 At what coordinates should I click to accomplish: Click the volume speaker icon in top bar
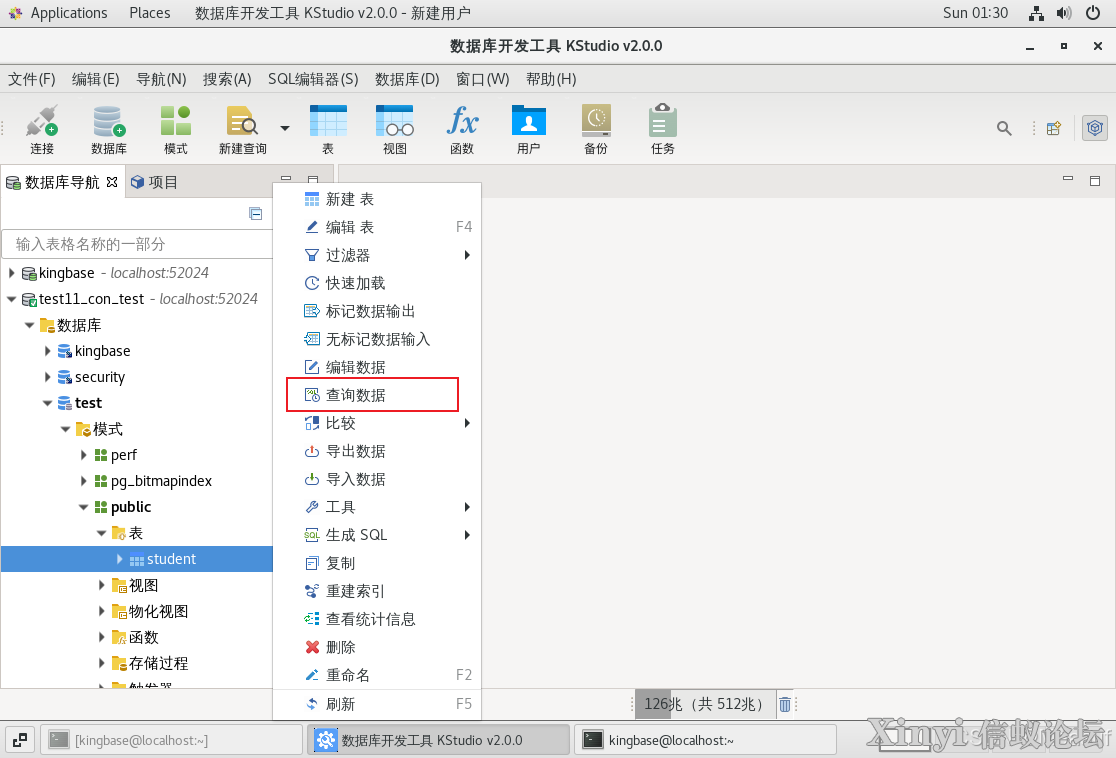click(x=1064, y=13)
